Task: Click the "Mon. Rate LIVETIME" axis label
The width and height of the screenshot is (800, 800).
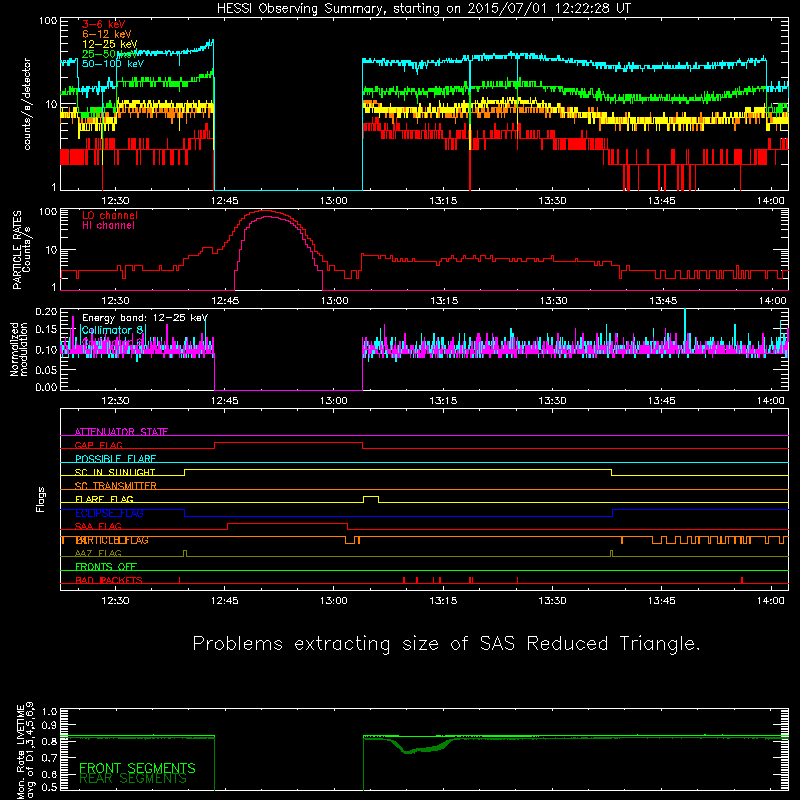Action: click(x=20, y=752)
